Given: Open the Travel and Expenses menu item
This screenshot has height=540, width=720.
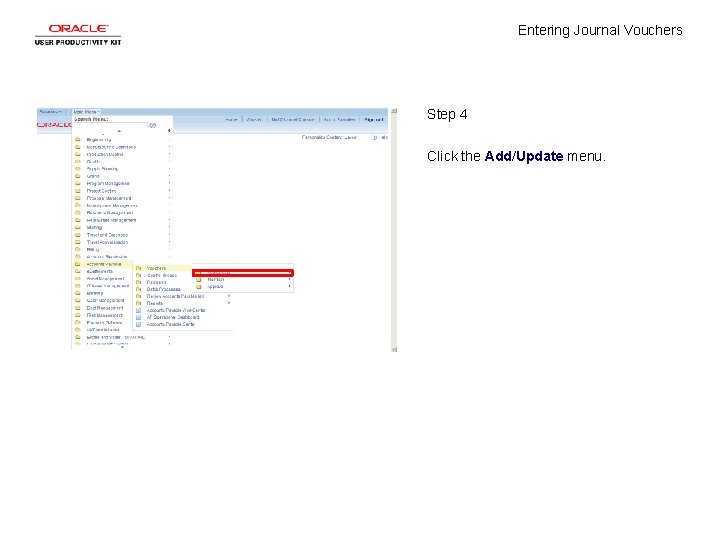Looking at the screenshot, I should [107, 235].
